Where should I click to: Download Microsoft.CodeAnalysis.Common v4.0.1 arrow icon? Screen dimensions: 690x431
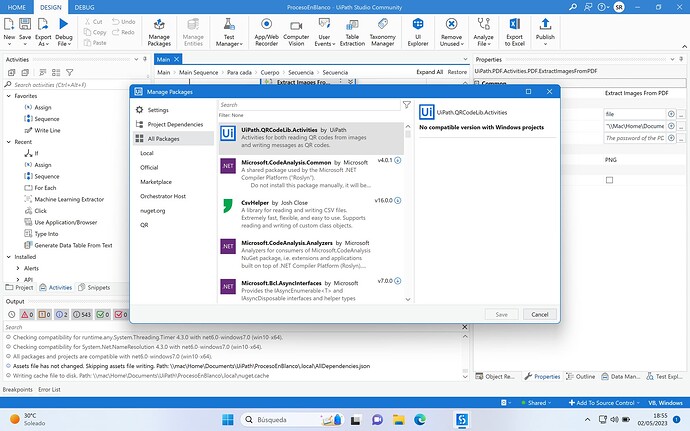[x=398, y=160]
